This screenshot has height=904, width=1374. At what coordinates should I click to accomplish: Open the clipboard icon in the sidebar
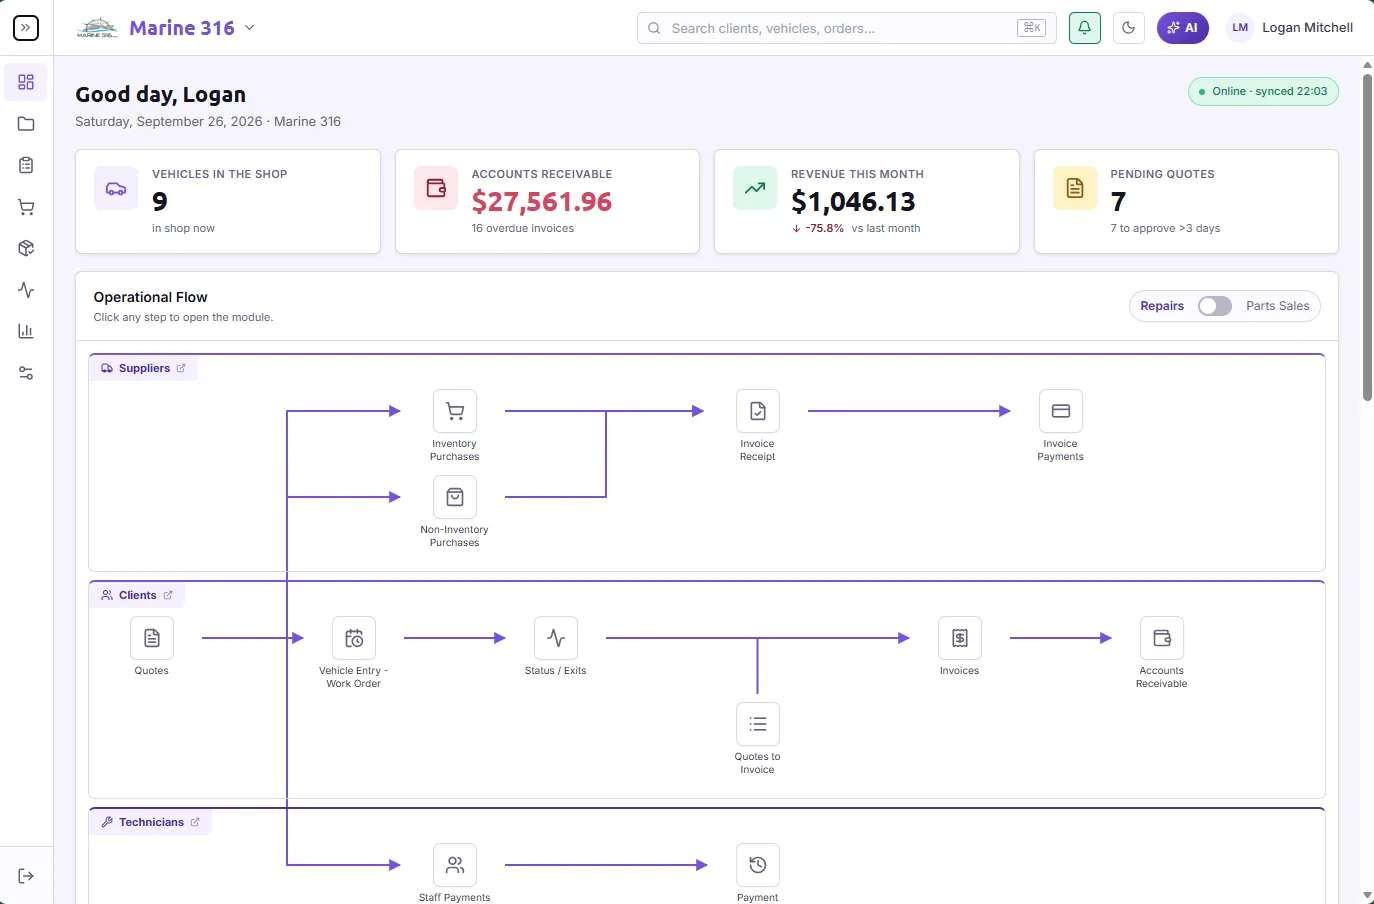[x=26, y=165]
